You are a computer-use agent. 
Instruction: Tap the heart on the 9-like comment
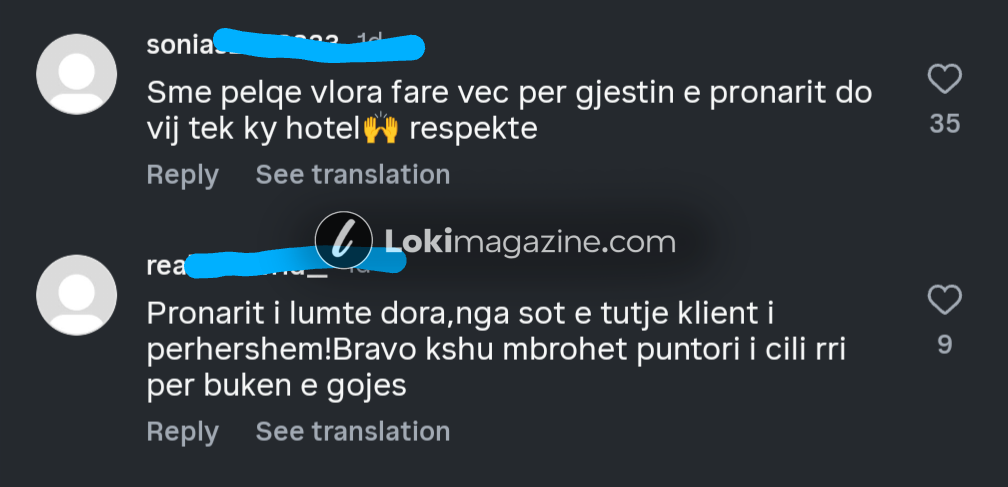(944, 300)
